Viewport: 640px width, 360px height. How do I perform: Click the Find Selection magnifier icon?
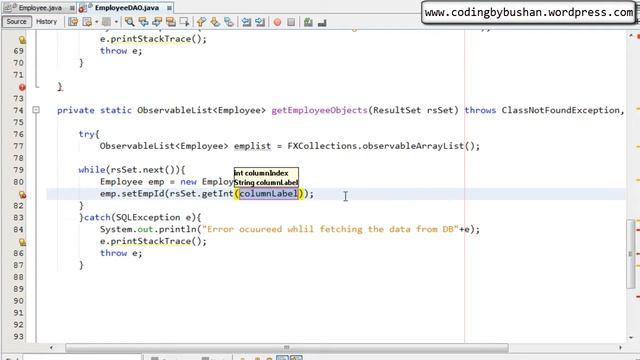pyautogui.click(x=129, y=22)
